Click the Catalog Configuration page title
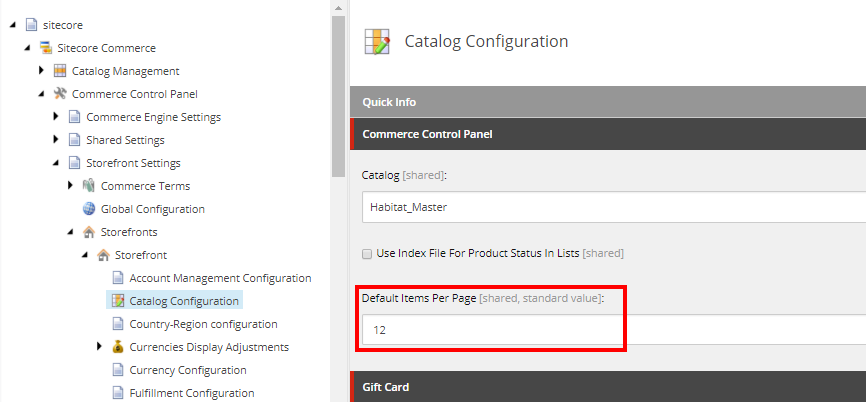Screen dimensions: 866x402 click(x=487, y=41)
